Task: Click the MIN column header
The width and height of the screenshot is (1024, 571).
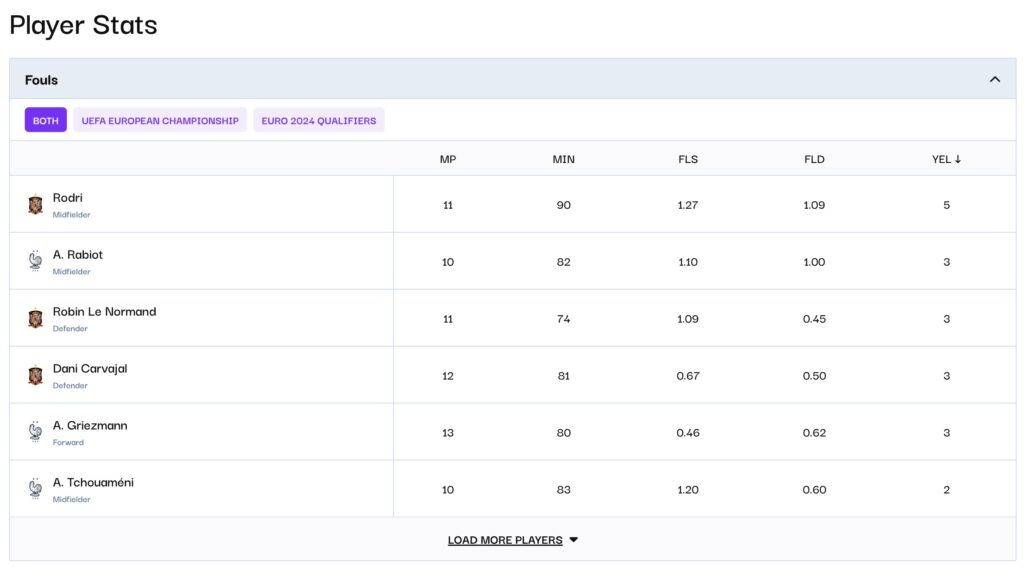Action: coord(564,159)
